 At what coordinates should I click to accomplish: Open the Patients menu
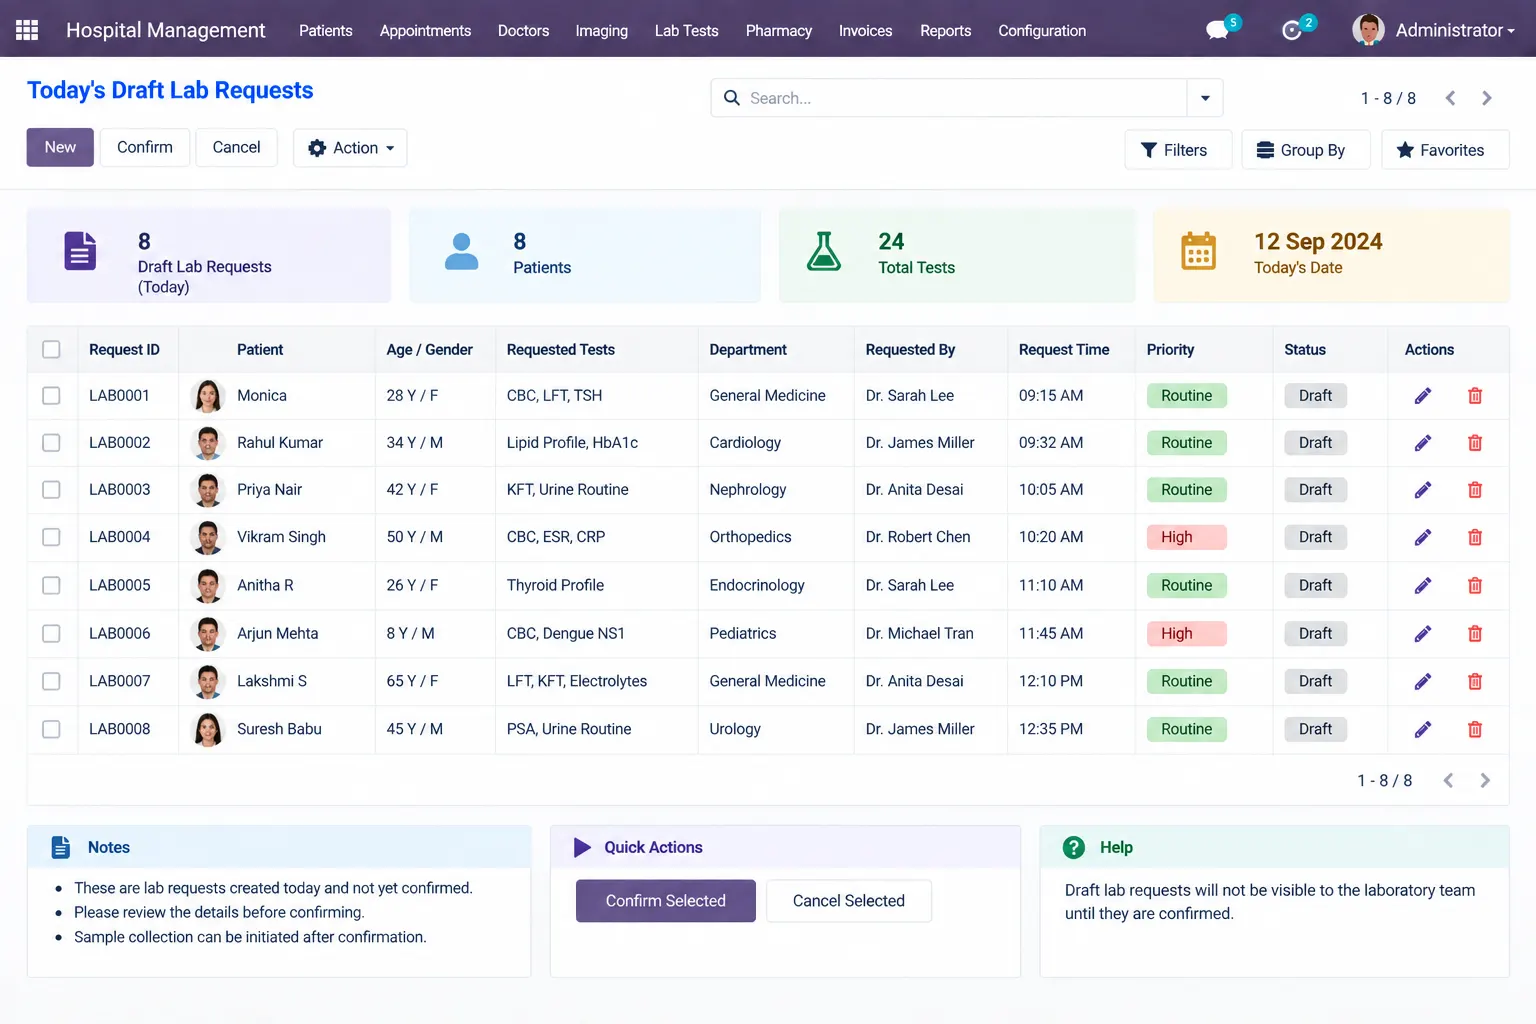[x=326, y=30]
